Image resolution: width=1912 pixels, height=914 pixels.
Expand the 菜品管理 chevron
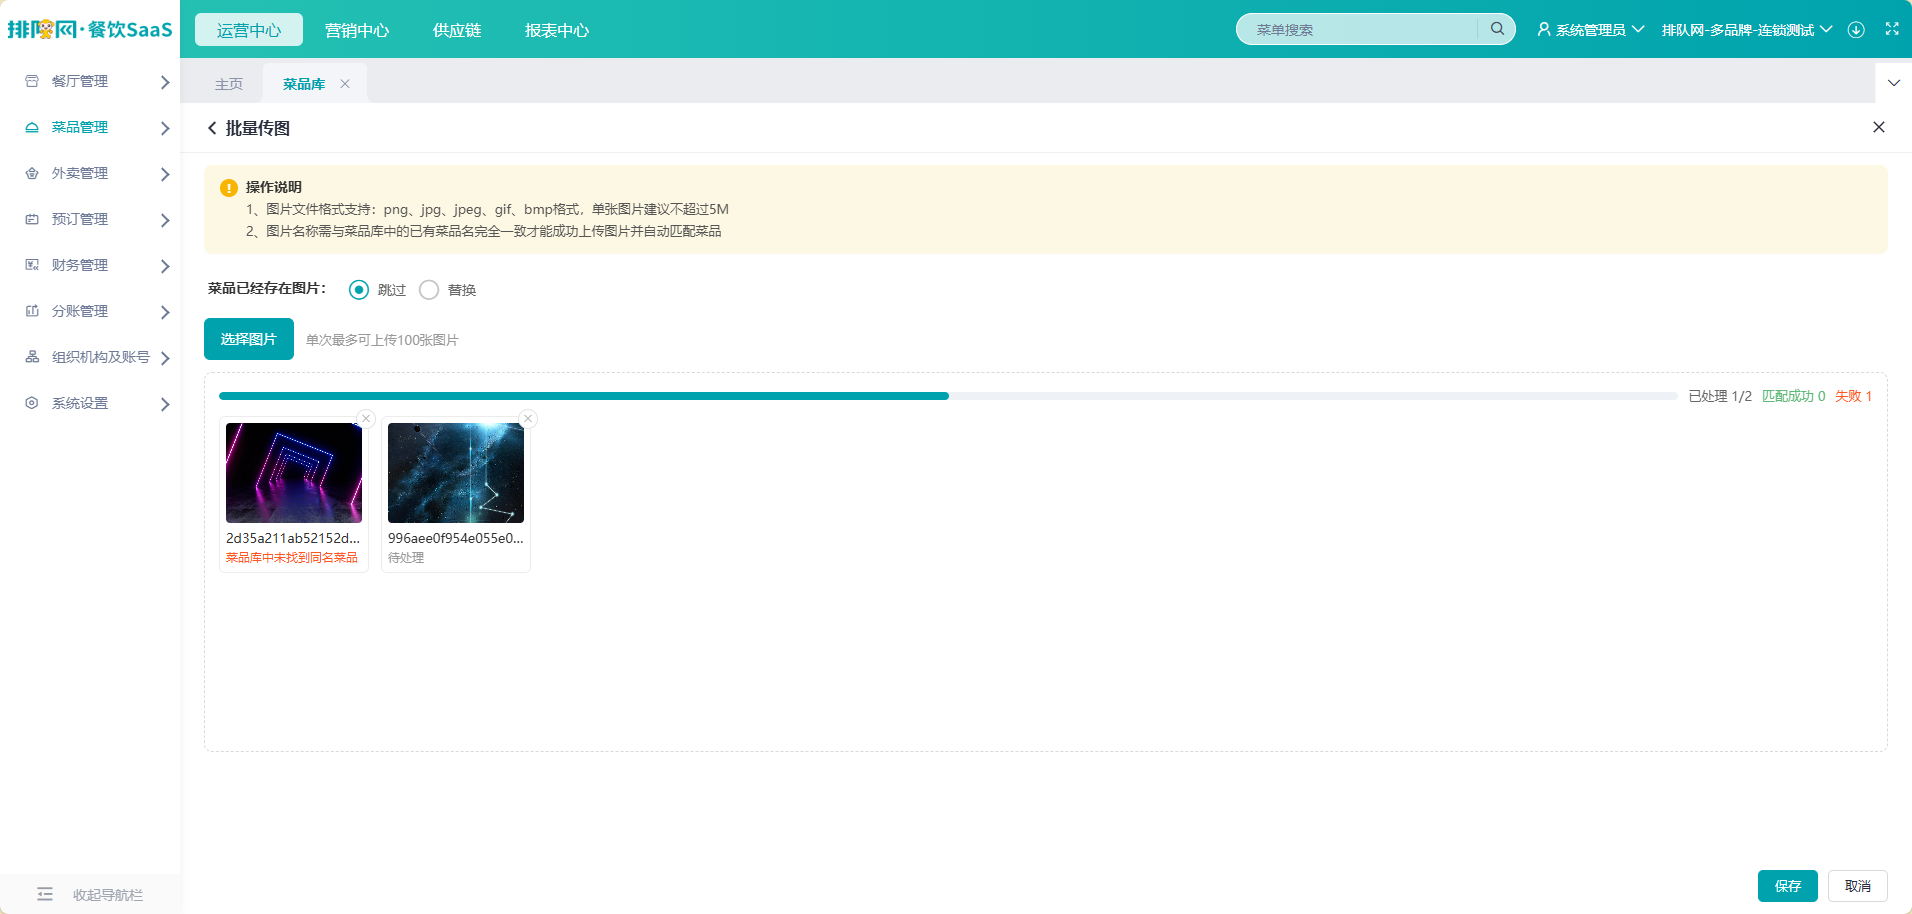tap(165, 128)
